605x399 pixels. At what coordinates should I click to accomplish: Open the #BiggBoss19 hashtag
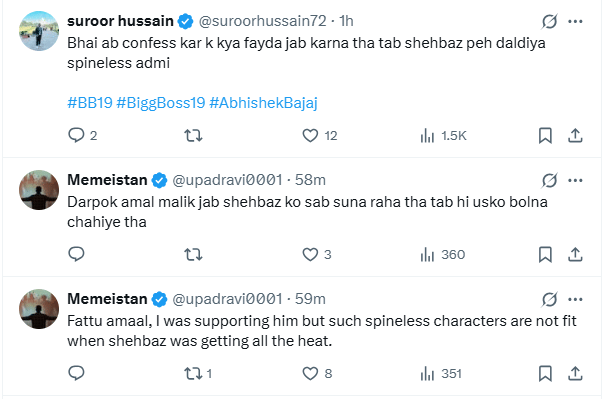click(x=161, y=103)
